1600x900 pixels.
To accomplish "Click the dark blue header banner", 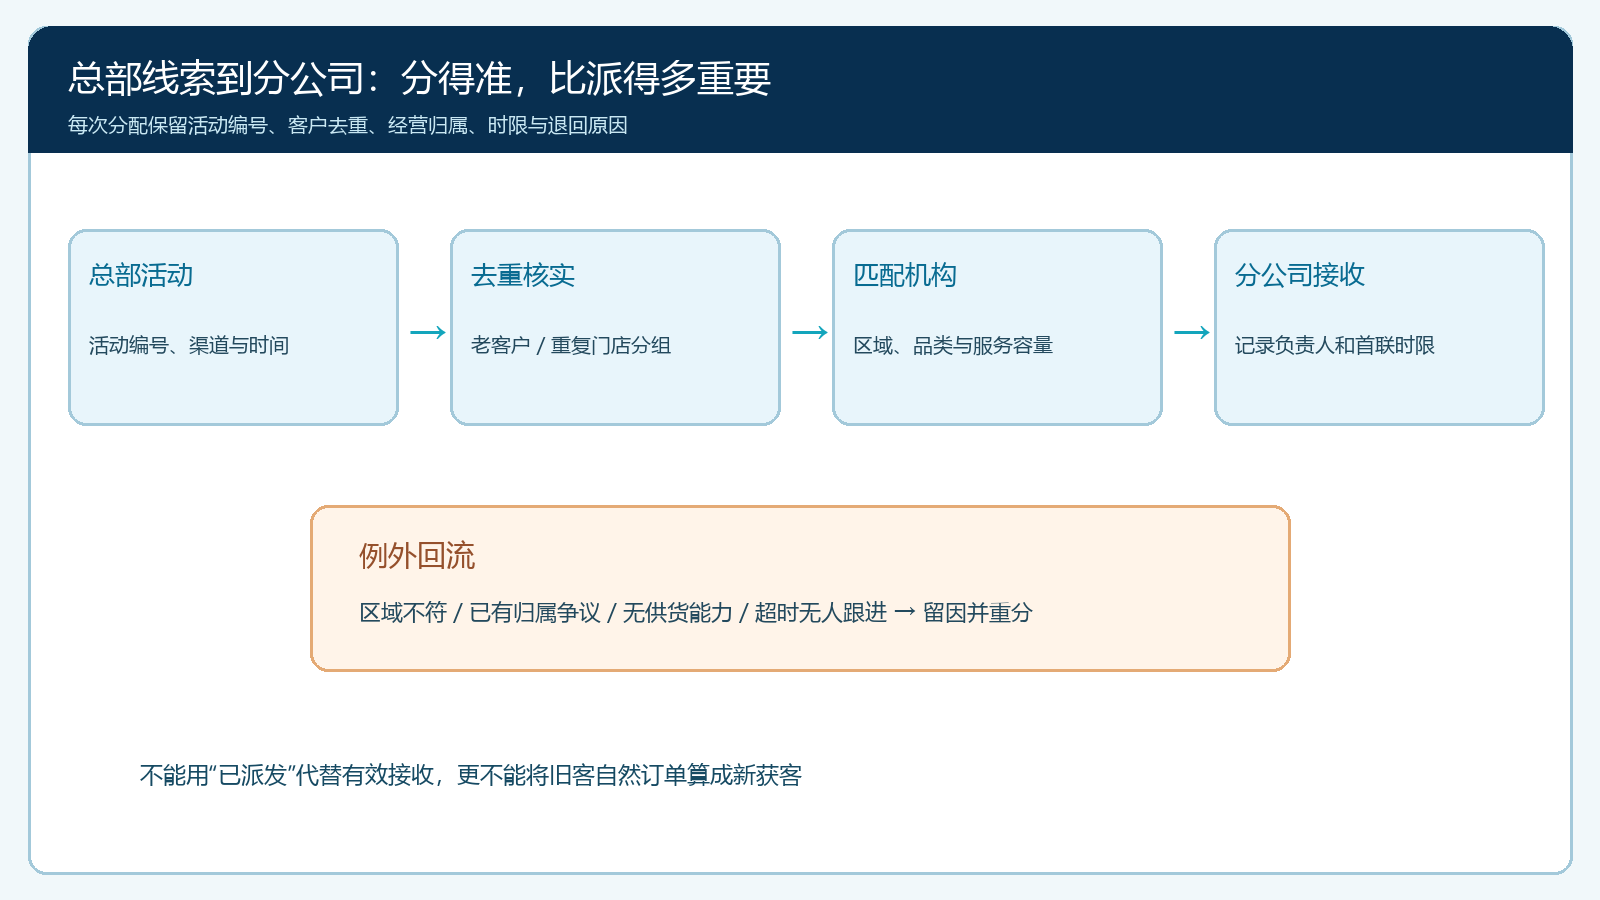I will 800,90.
